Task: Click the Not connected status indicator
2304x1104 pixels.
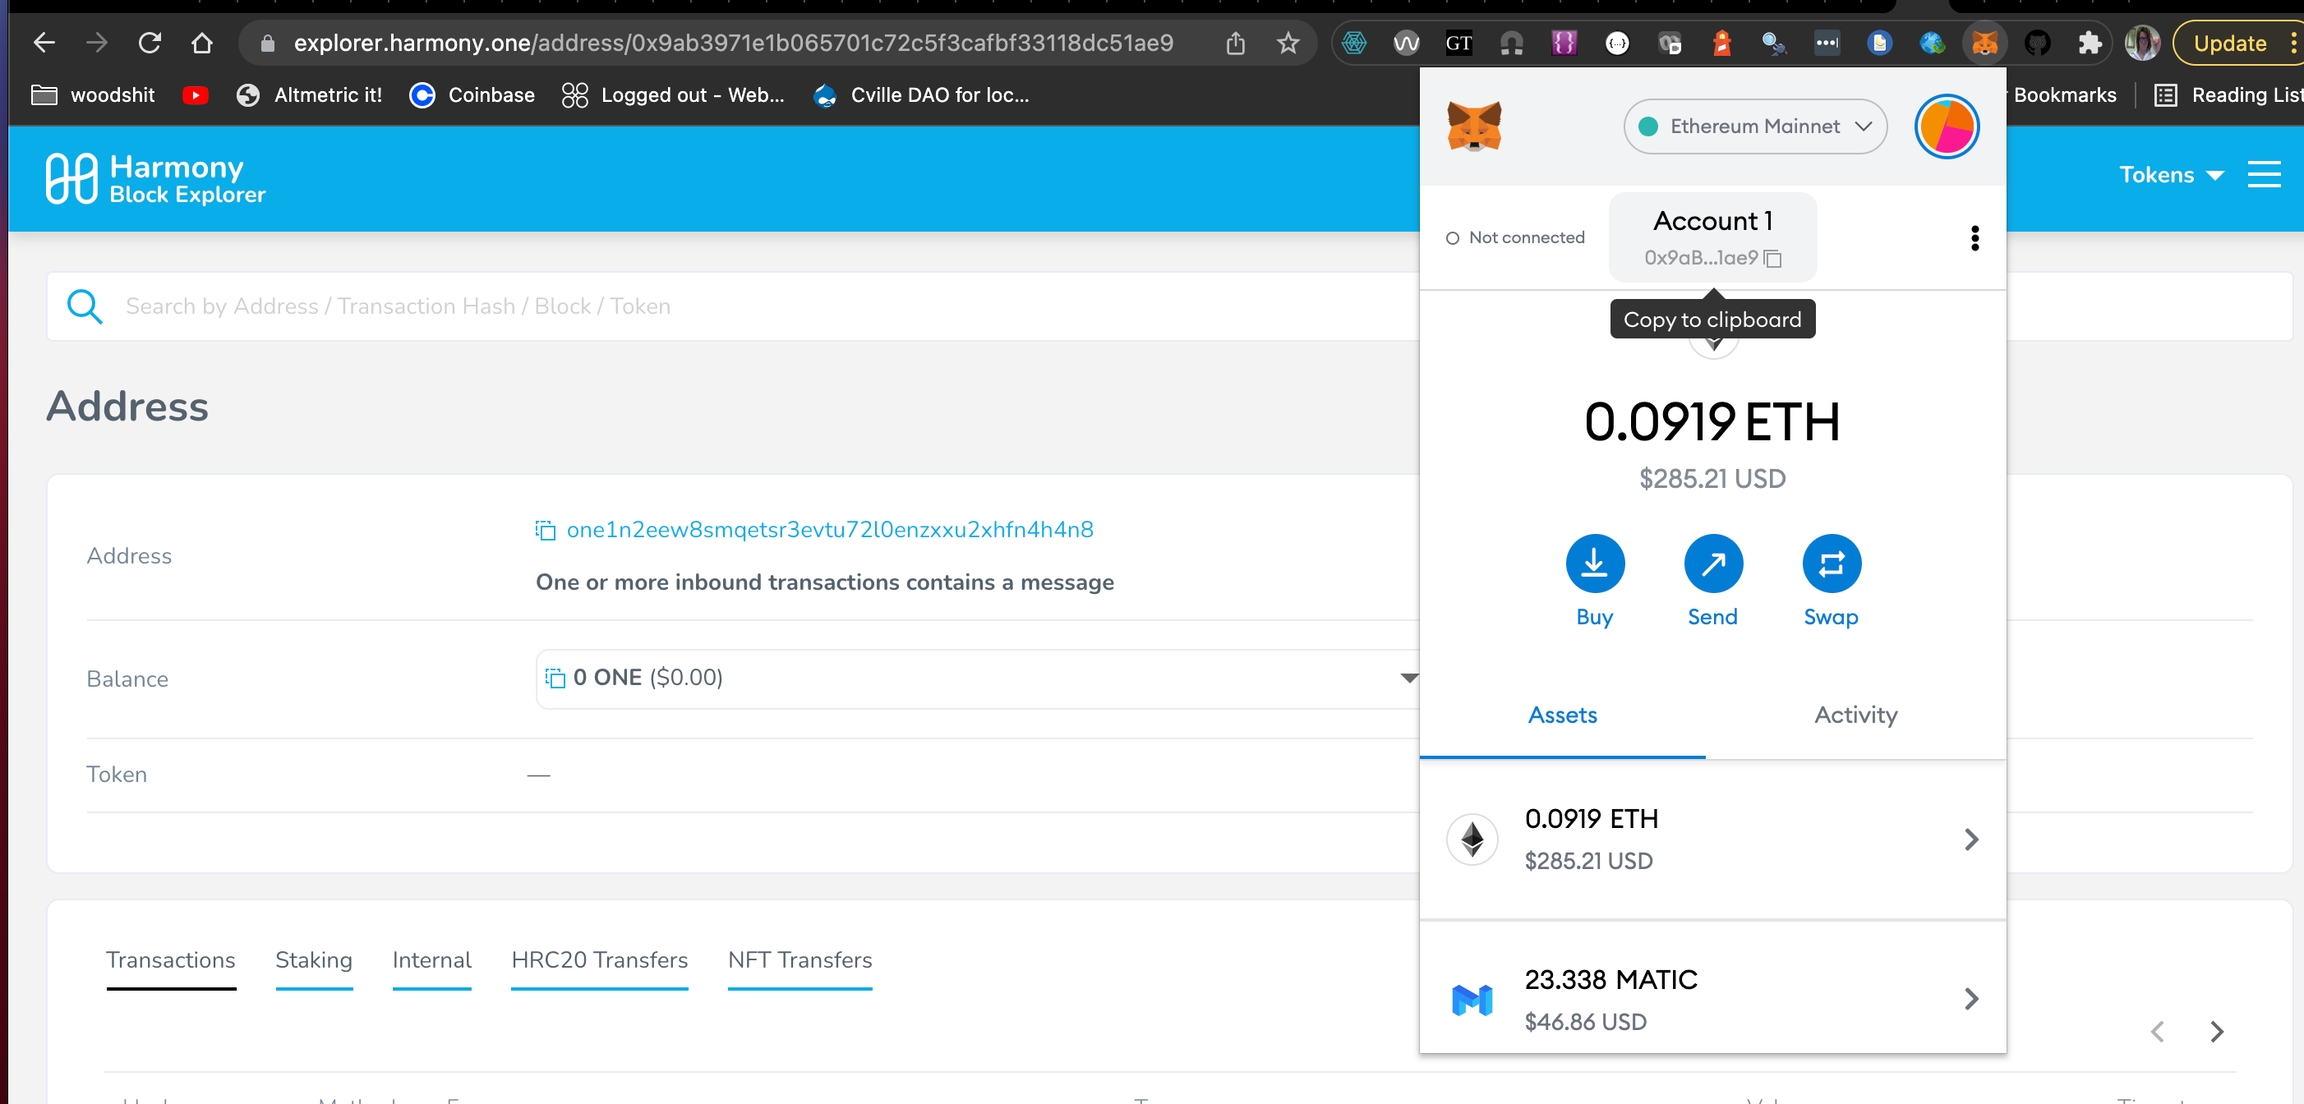Action: (1515, 238)
